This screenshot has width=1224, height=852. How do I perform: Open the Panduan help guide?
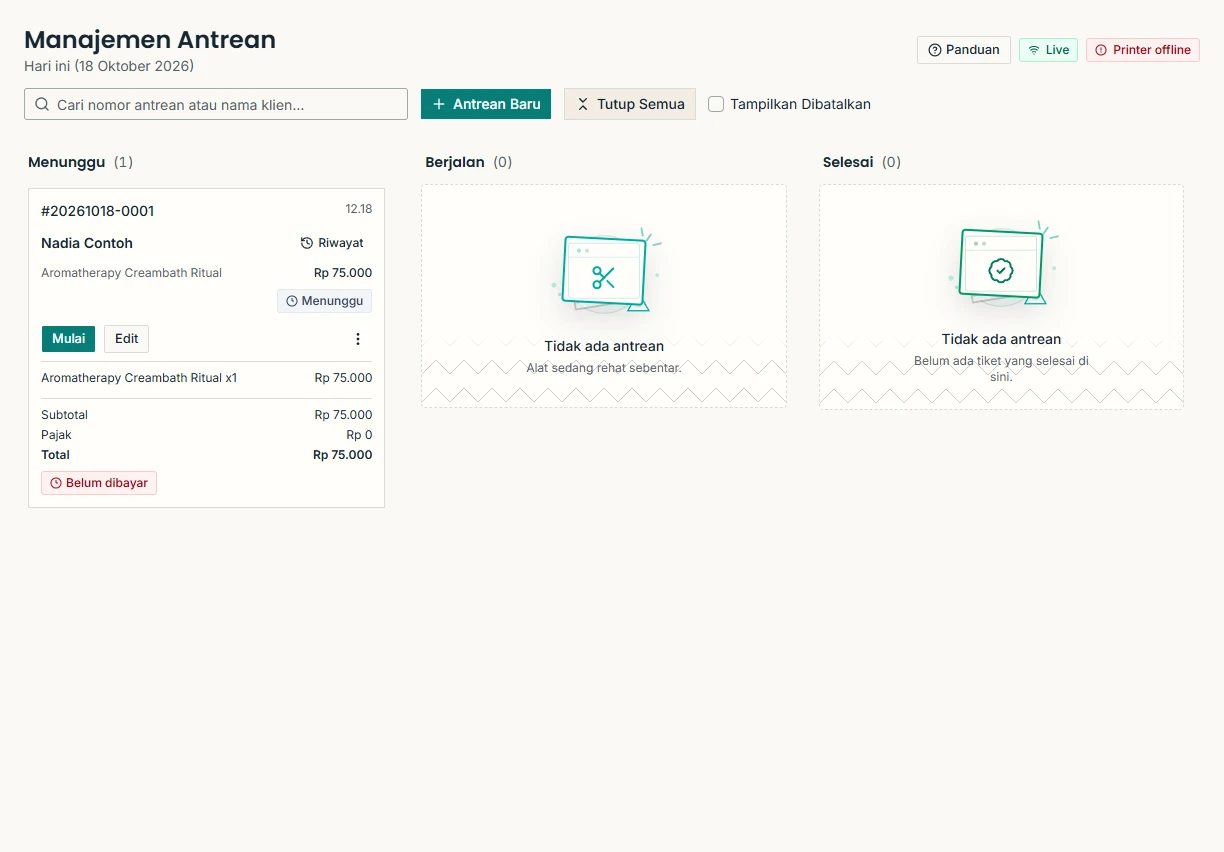click(x=964, y=50)
